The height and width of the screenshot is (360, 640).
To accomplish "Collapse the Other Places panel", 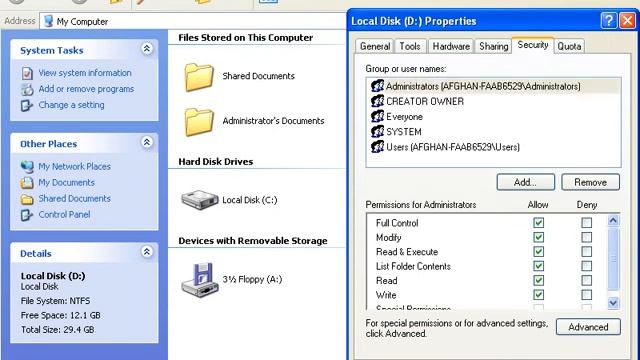I will 147,142.
